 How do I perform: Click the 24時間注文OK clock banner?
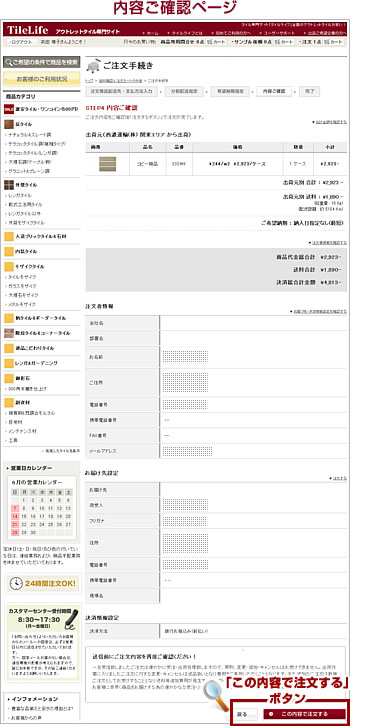(42, 583)
